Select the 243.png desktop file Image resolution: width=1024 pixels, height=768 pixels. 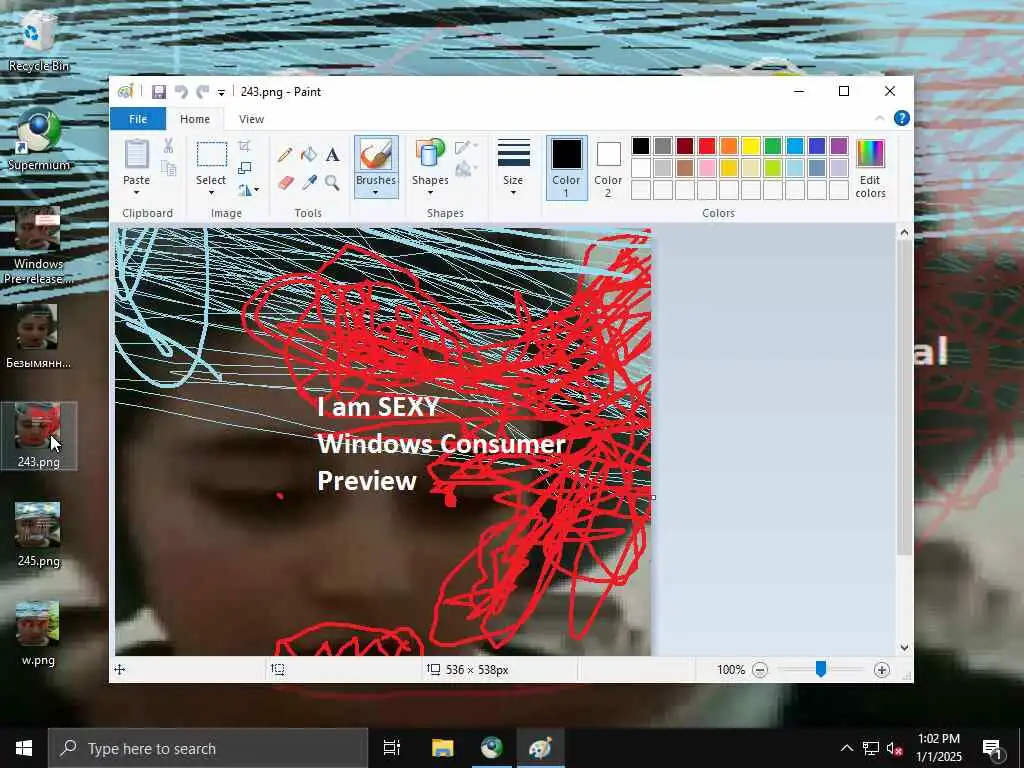[x=39, y=436]
